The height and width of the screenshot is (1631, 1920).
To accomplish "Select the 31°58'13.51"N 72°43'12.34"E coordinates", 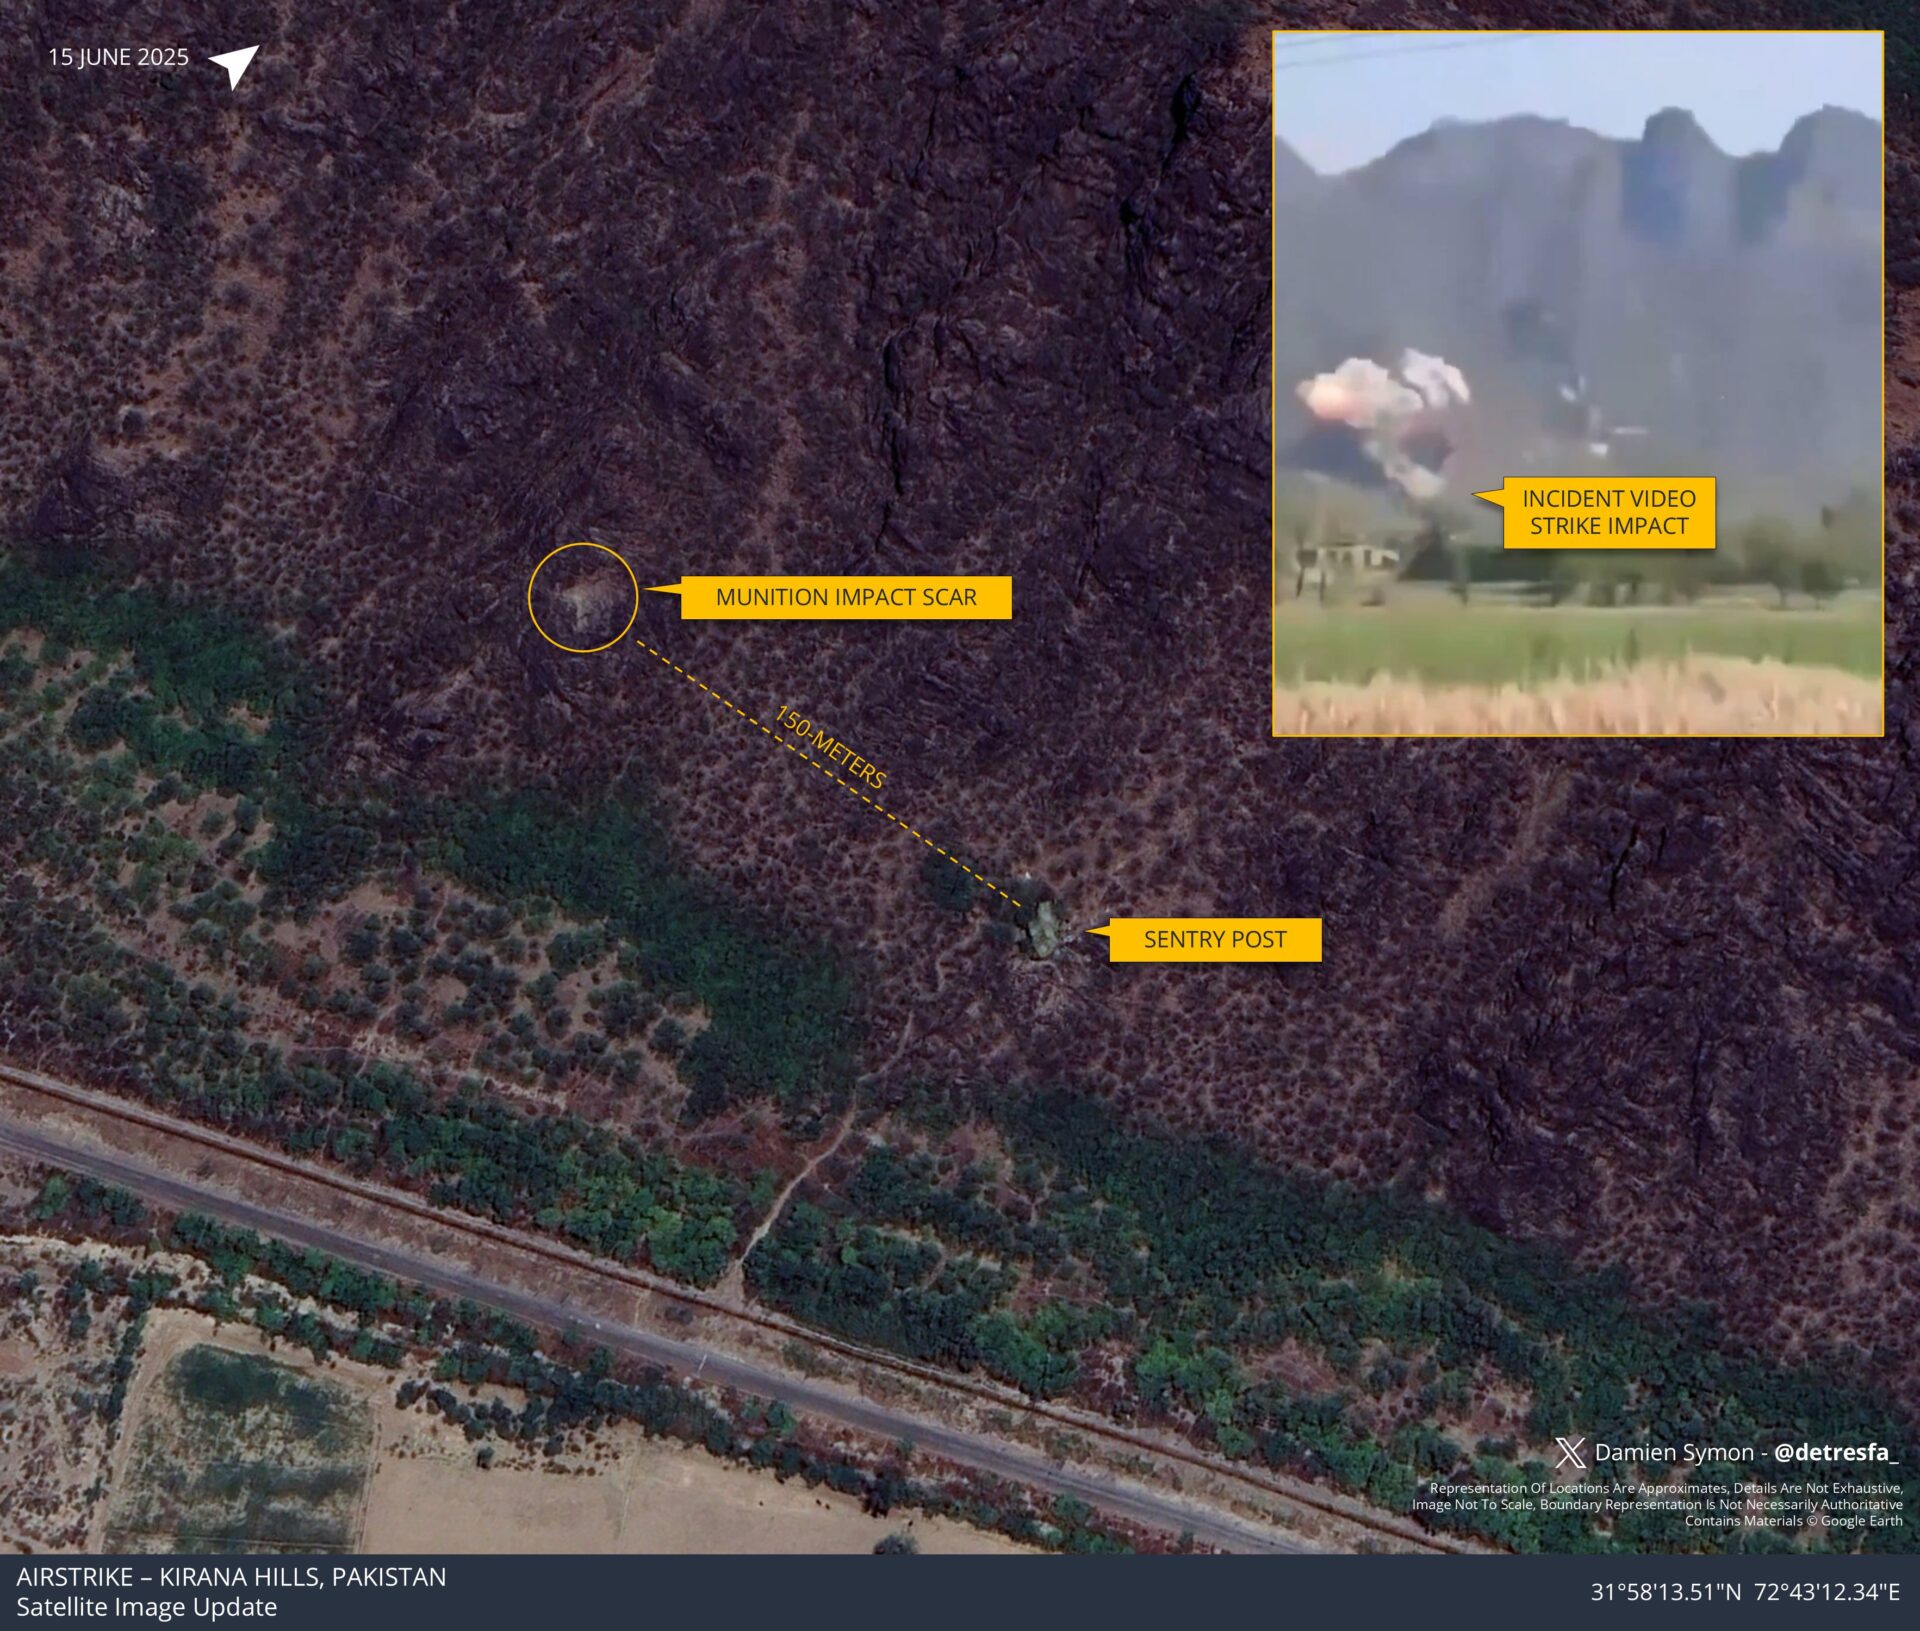I will 1745,1592.
